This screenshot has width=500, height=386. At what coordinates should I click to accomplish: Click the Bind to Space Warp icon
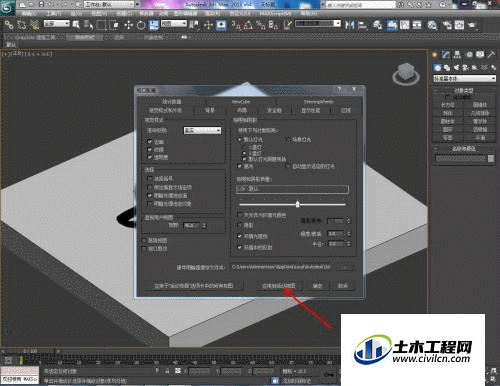[x=34, y=25]
